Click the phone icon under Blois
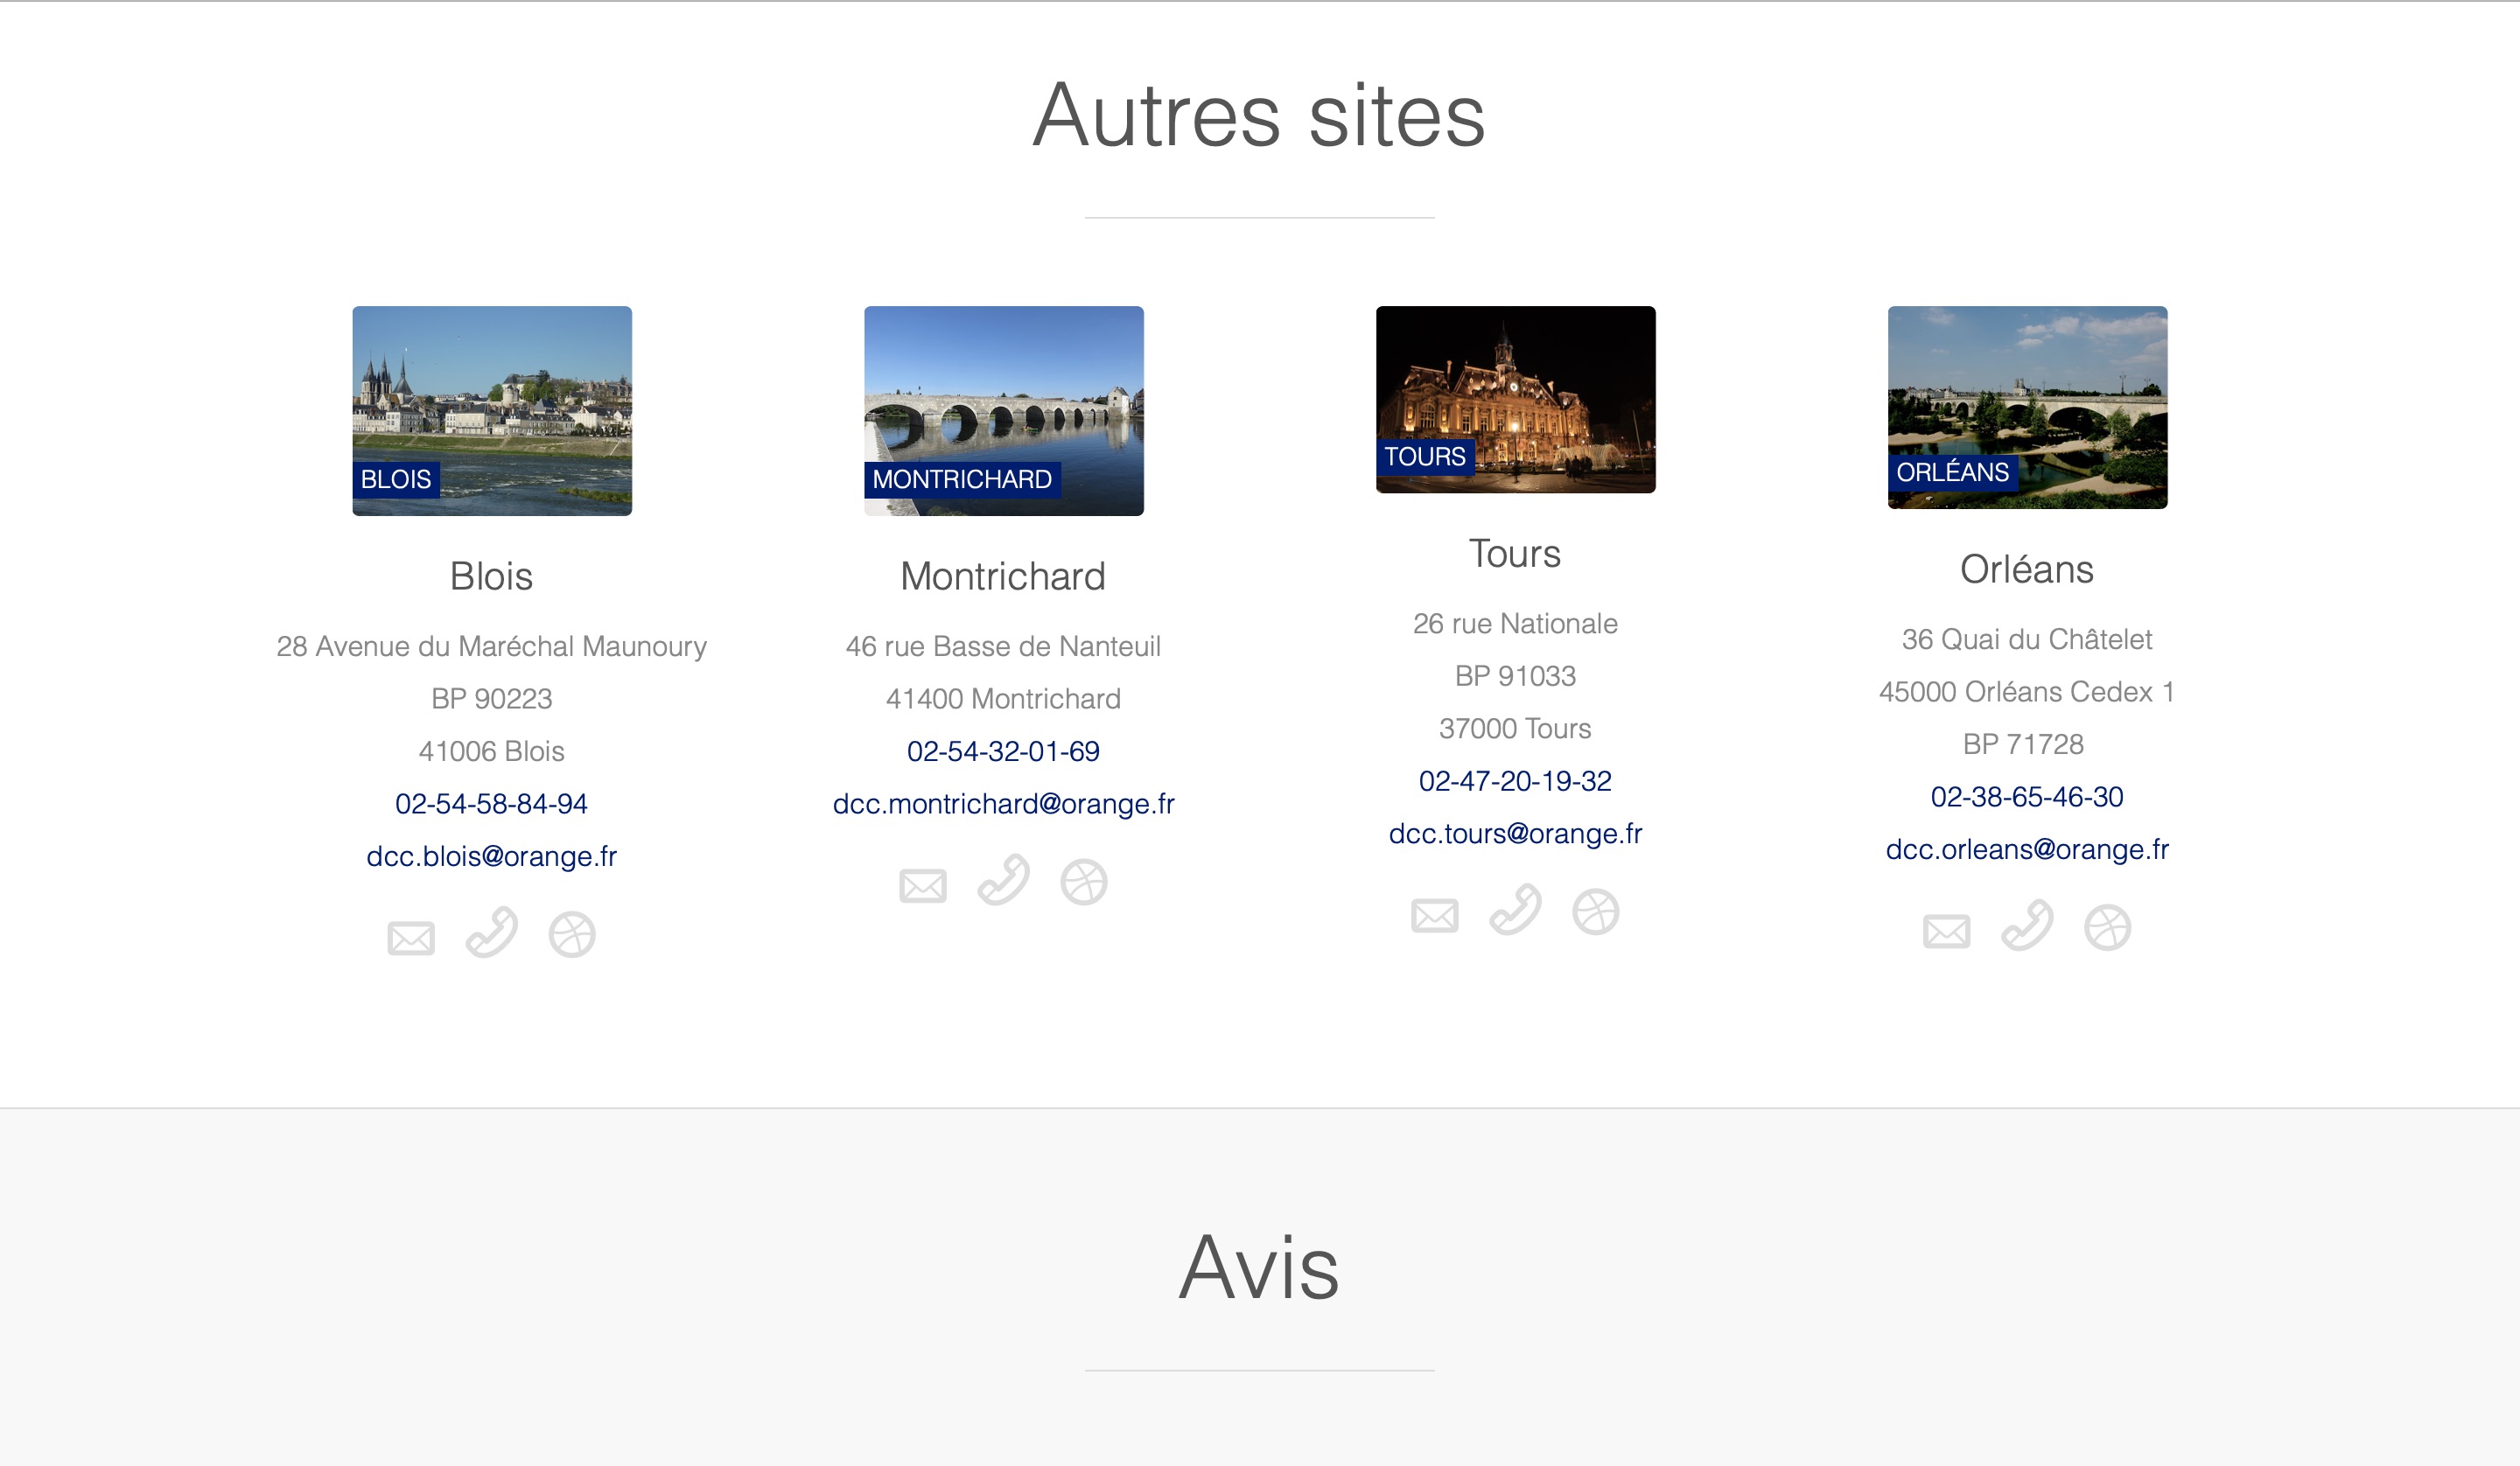 click(x=492, y=932)
